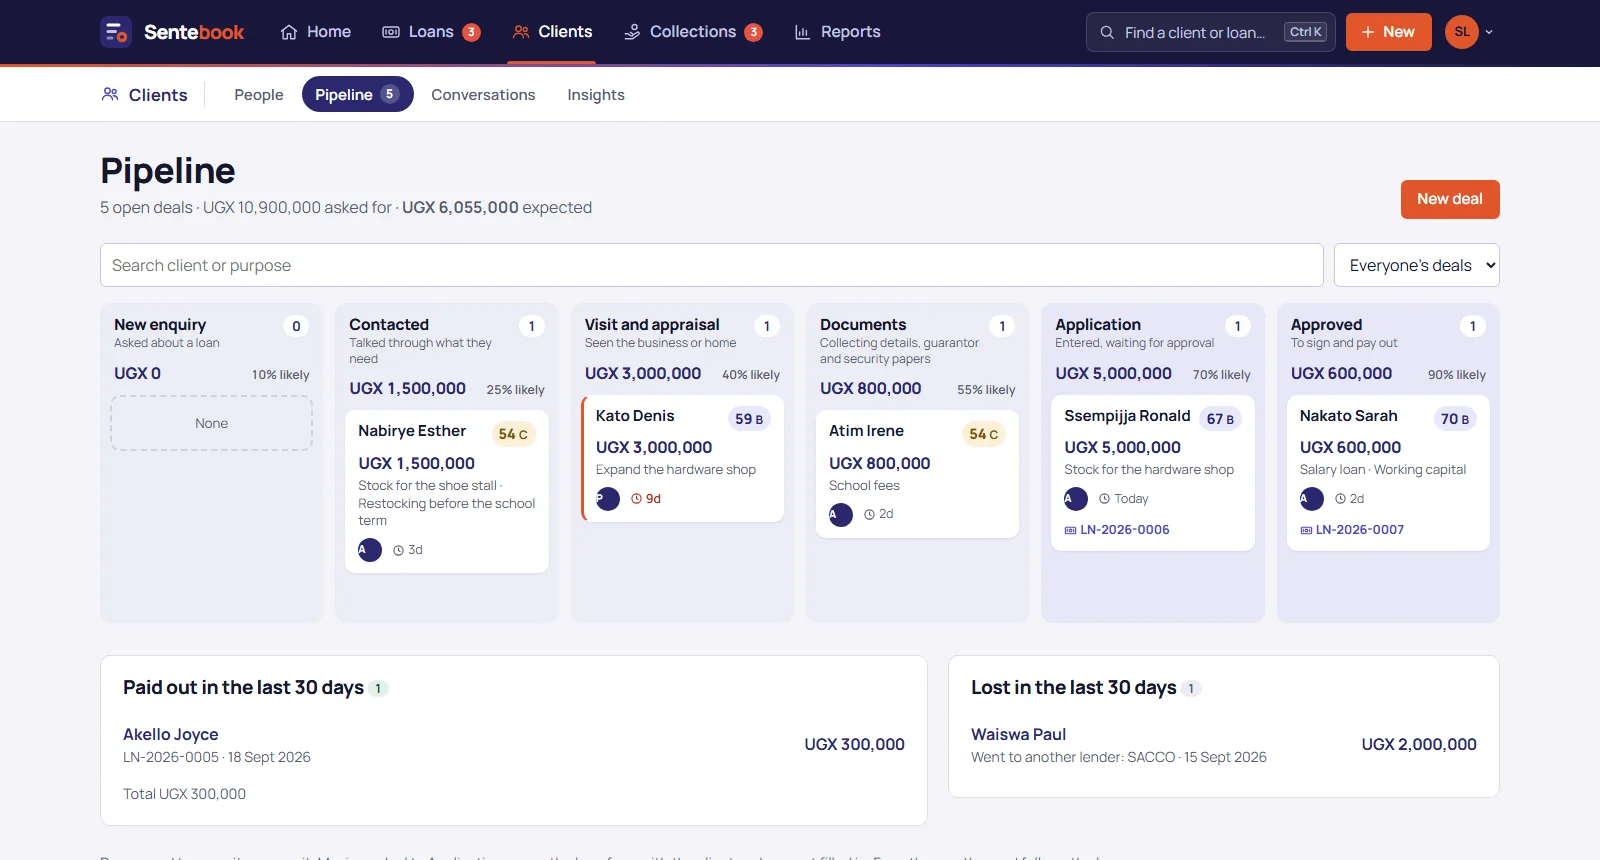Open the Ssempijja Ronald deal card
The width and height of the screenshot is (1600, 860).
(1153, 472)
